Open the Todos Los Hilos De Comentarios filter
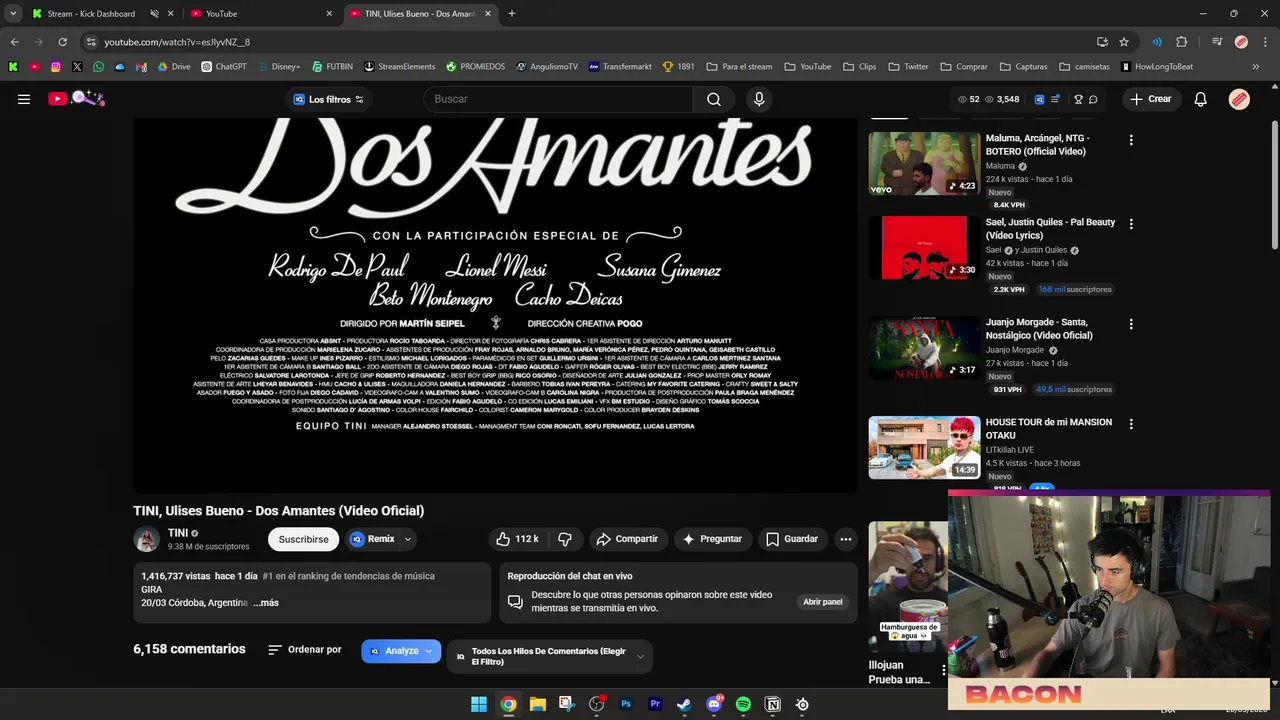1280x720 pixels. pyautogui.click(x=549, y=656)
